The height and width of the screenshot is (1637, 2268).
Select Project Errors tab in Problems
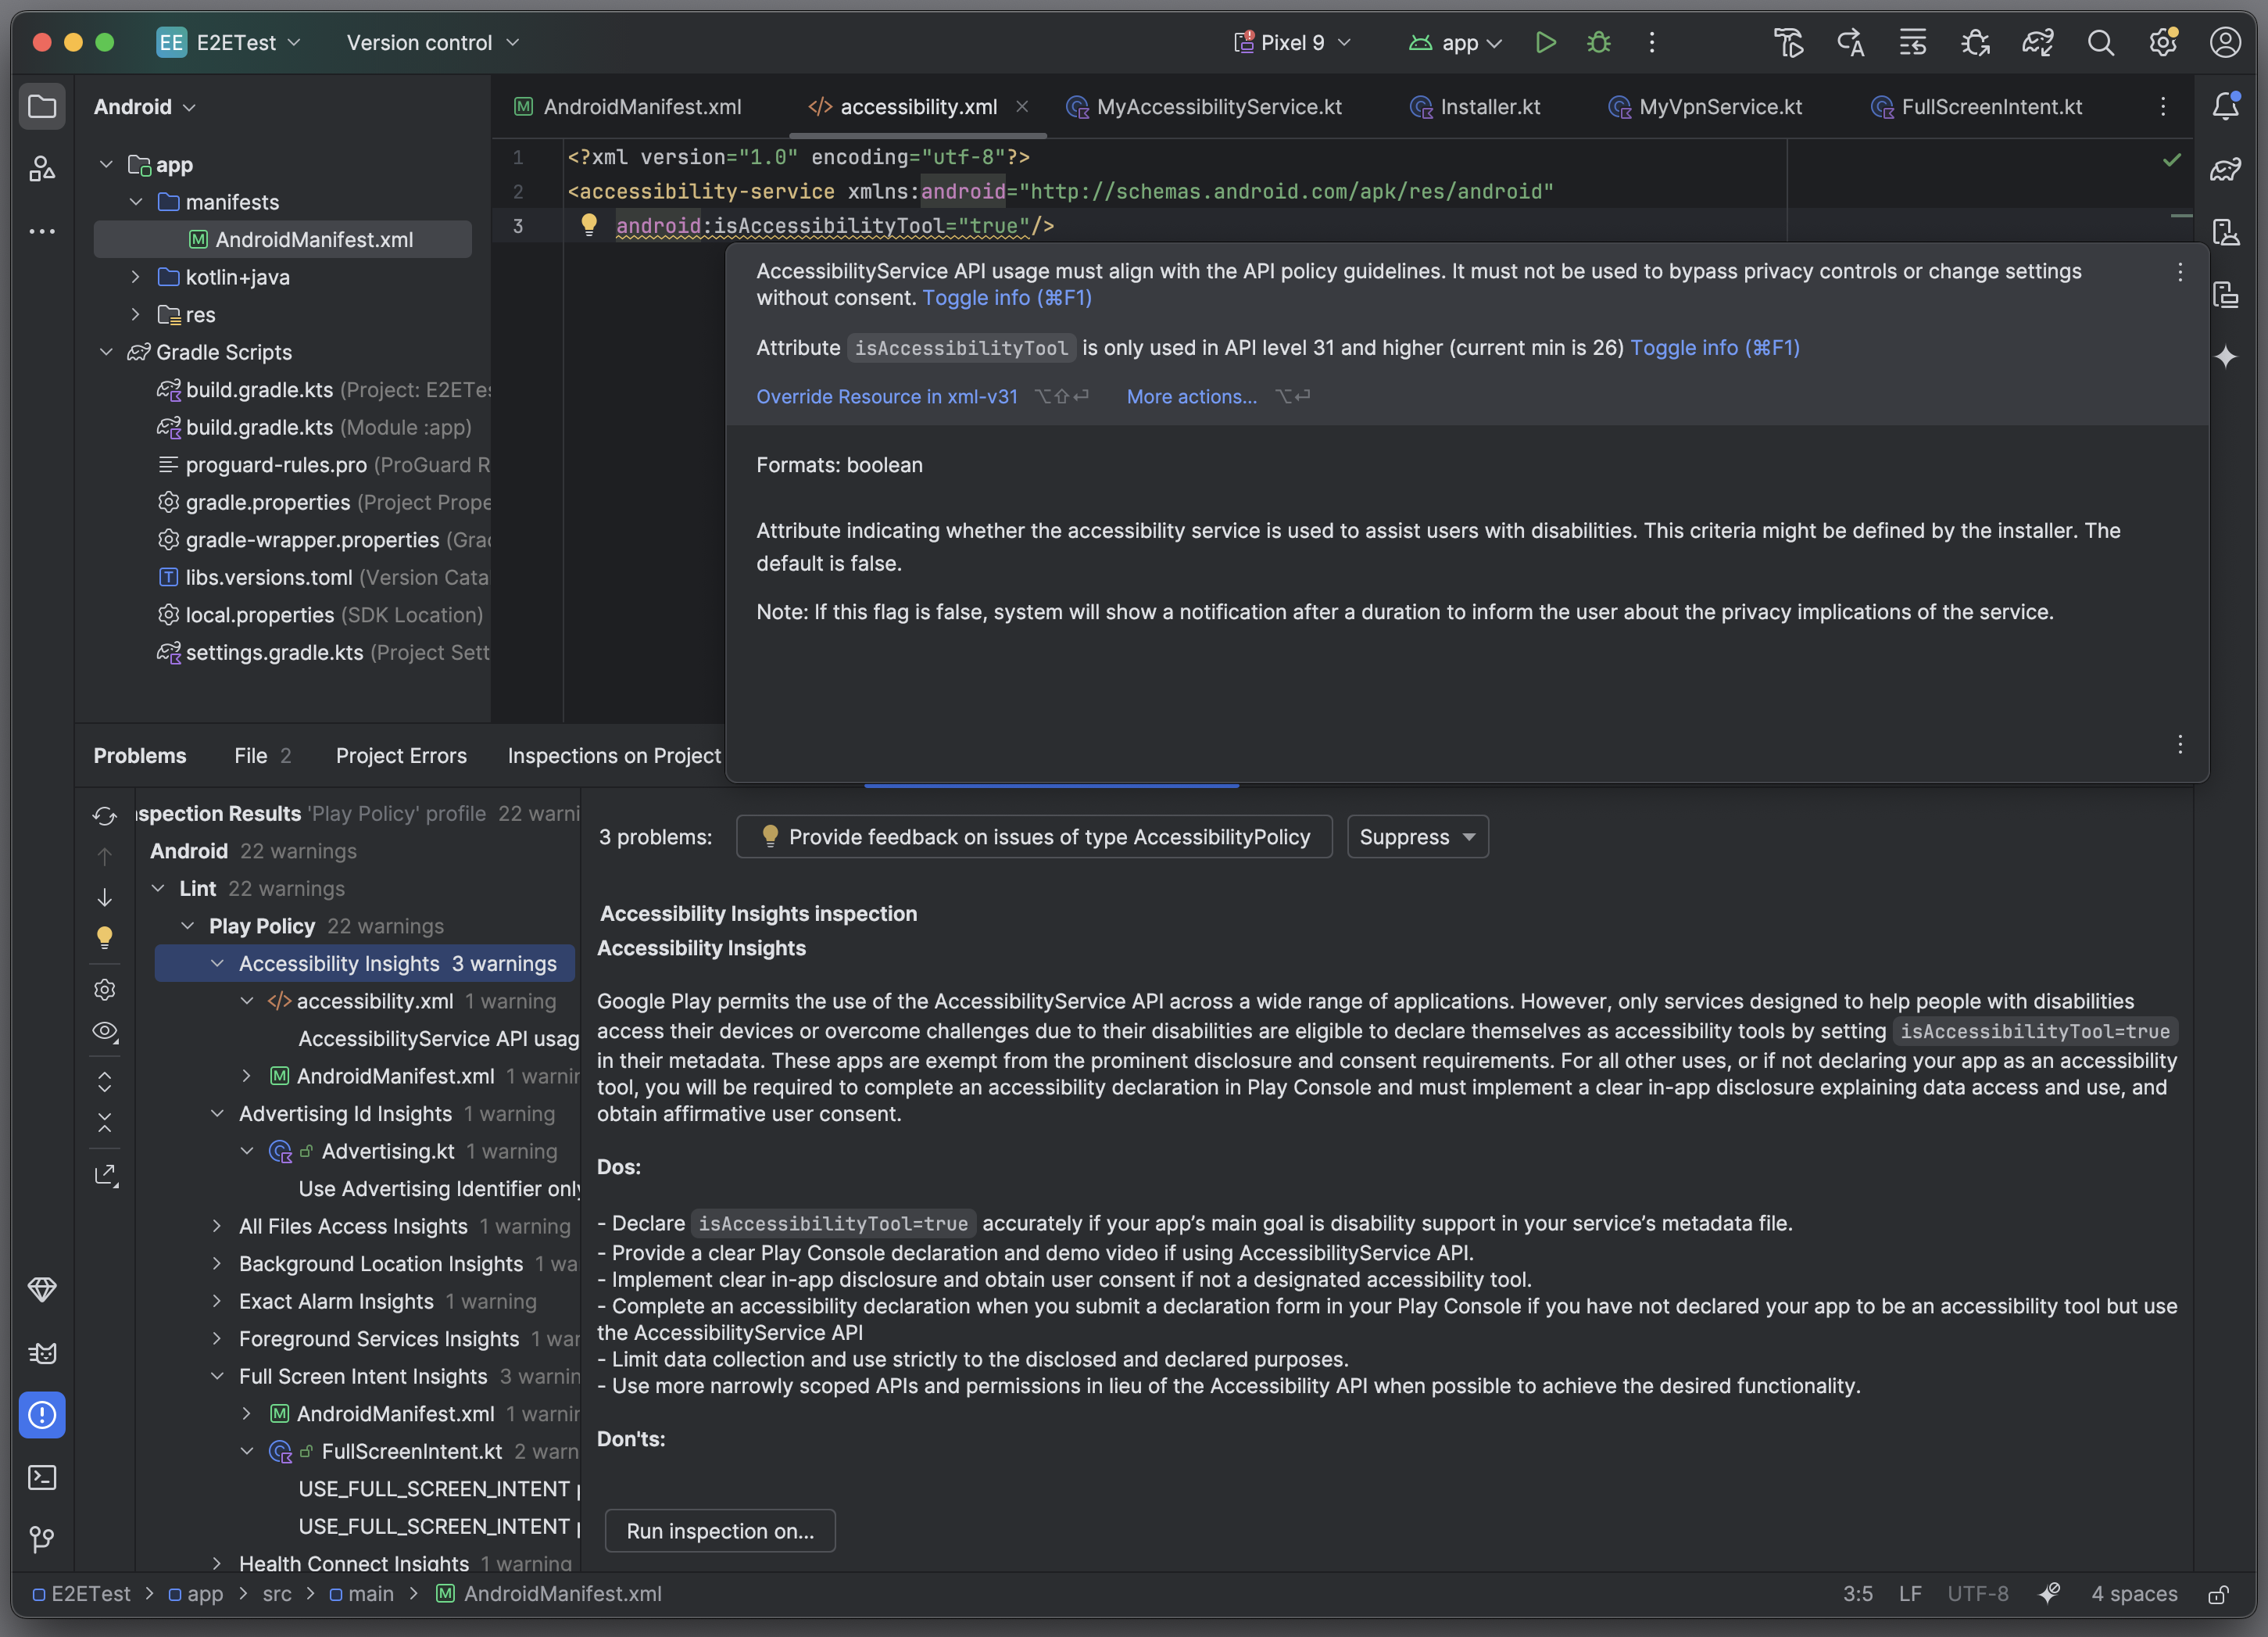pos(401,756)
